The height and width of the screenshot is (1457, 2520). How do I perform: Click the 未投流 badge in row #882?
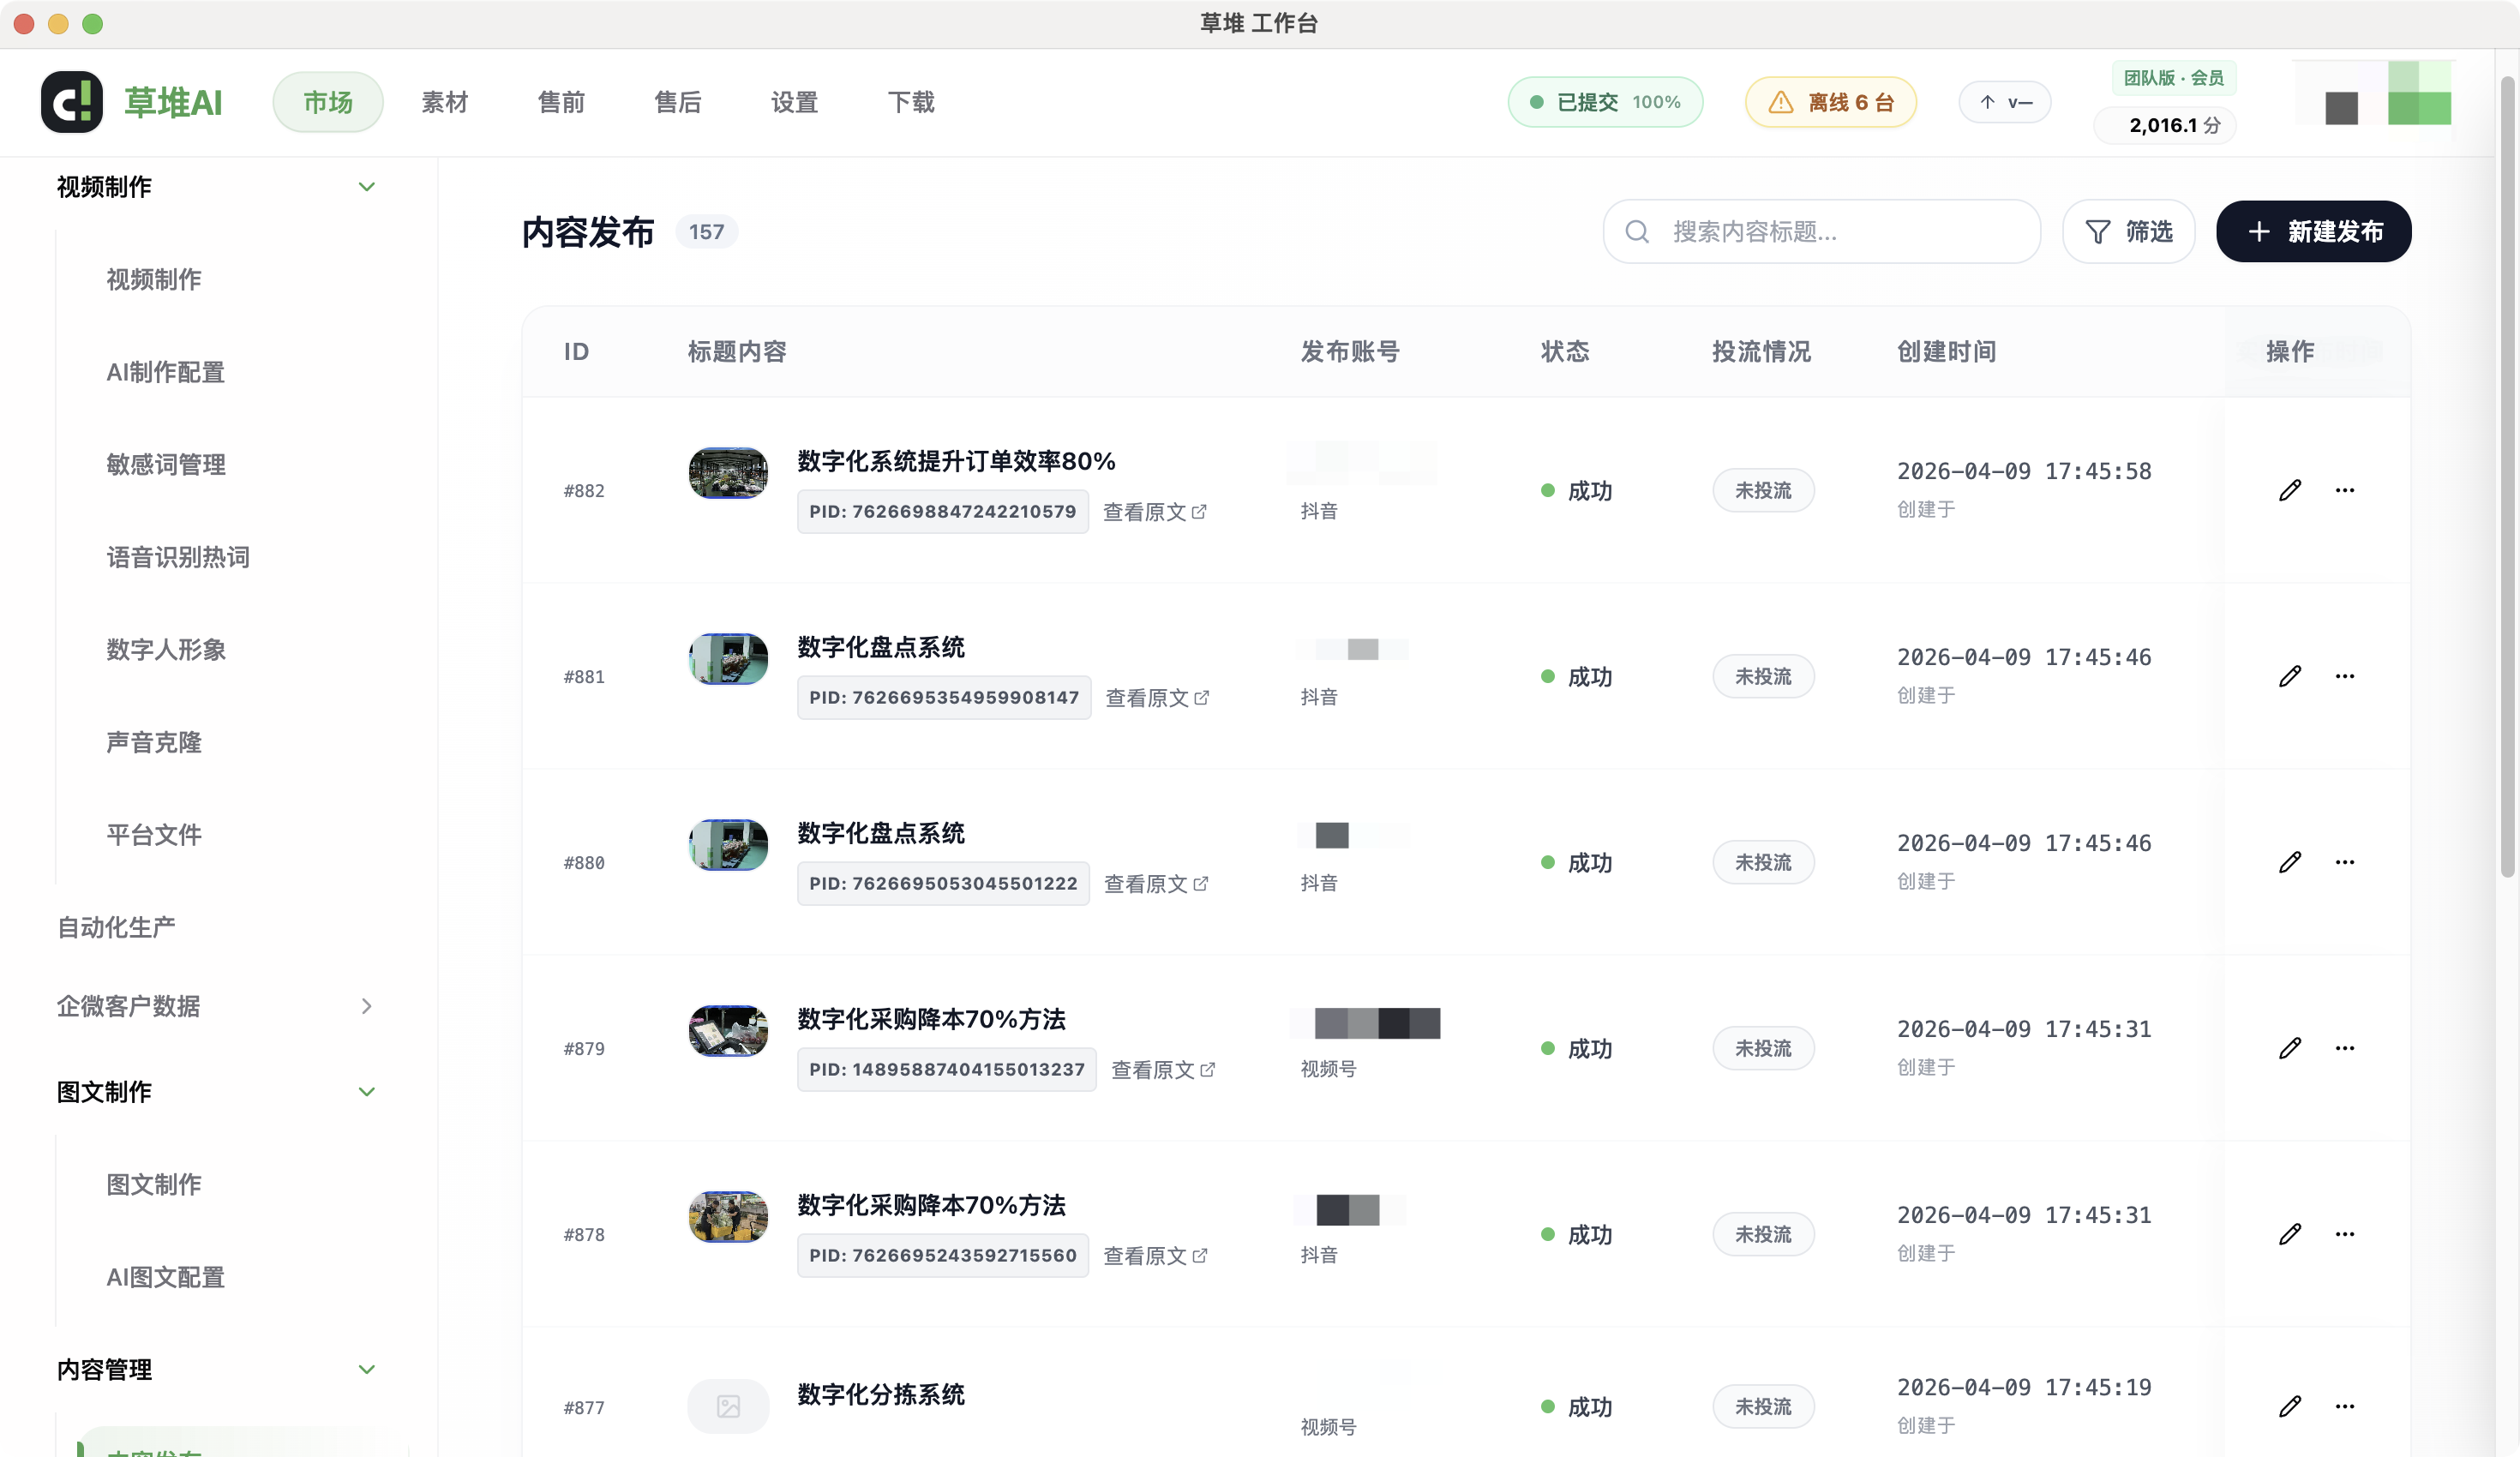click(1763, 490)
